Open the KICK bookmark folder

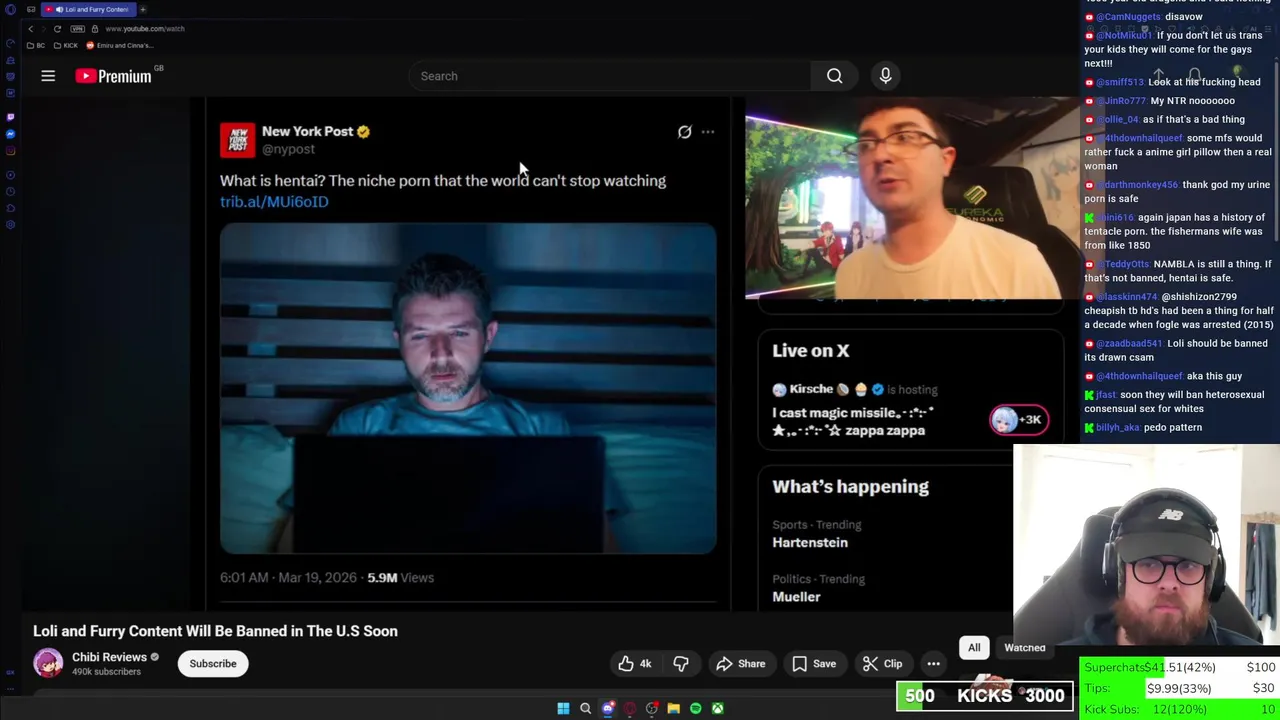coord(66,45)
